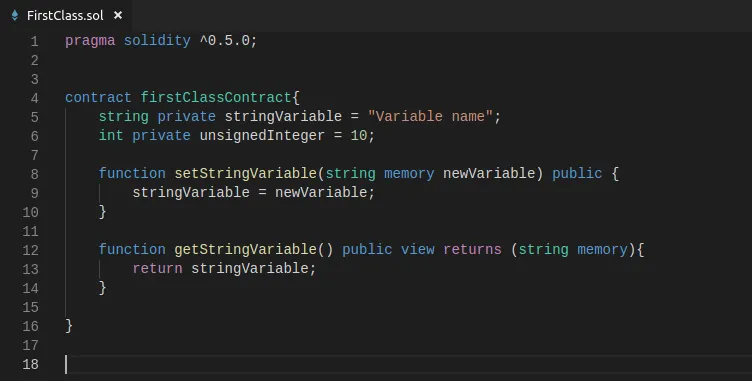
Task: Click line number 12 in the gutter
Action: (x=30, y=250)
